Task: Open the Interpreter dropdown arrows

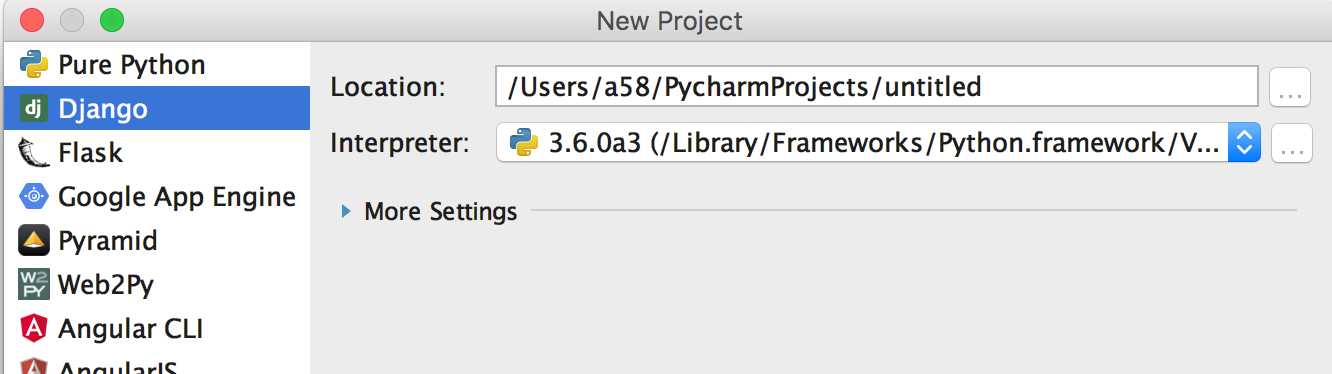Action: [x=1244, y=143]
